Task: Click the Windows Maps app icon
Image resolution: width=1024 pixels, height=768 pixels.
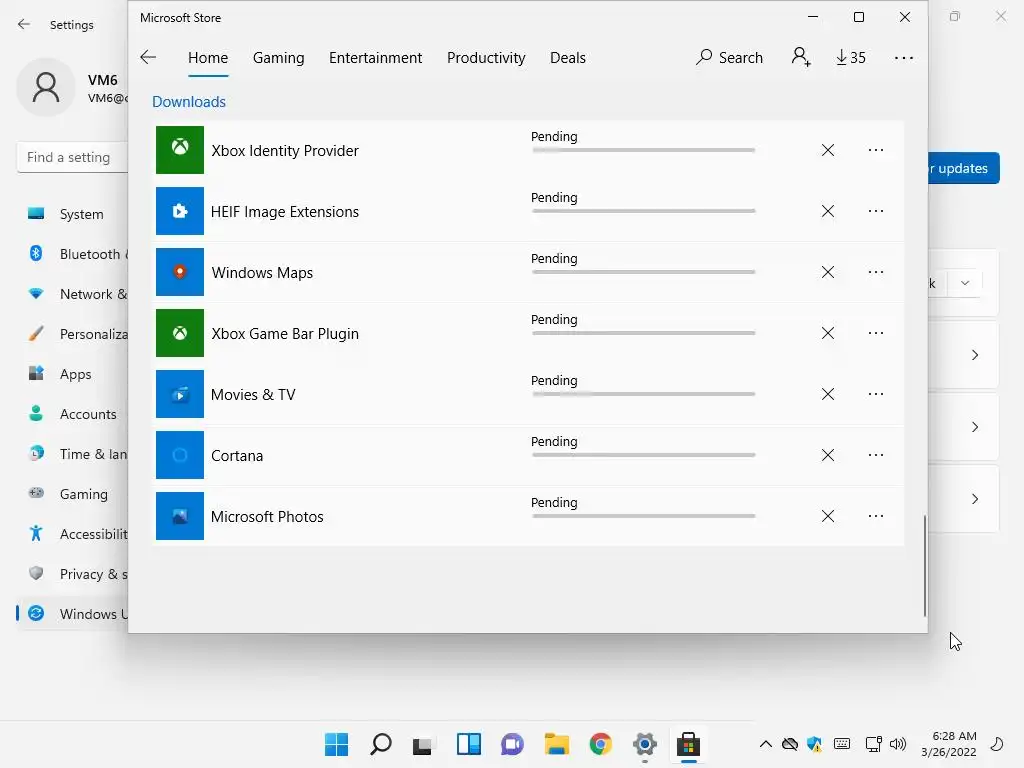Action: (x=180, y=272)
